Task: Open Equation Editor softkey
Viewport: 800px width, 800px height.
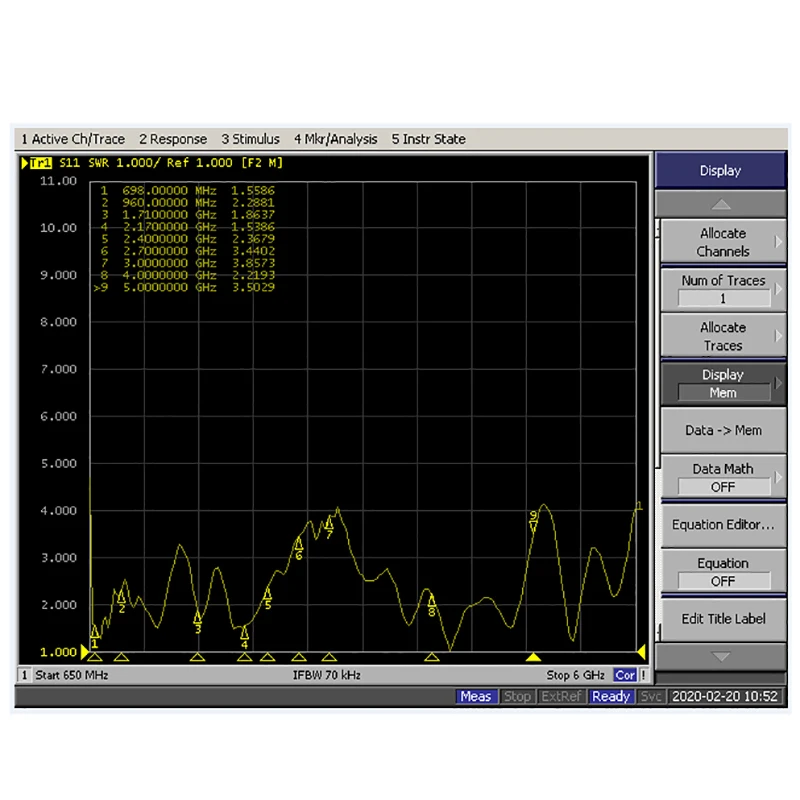Action: pyautogui.click(x=722, y=525)
